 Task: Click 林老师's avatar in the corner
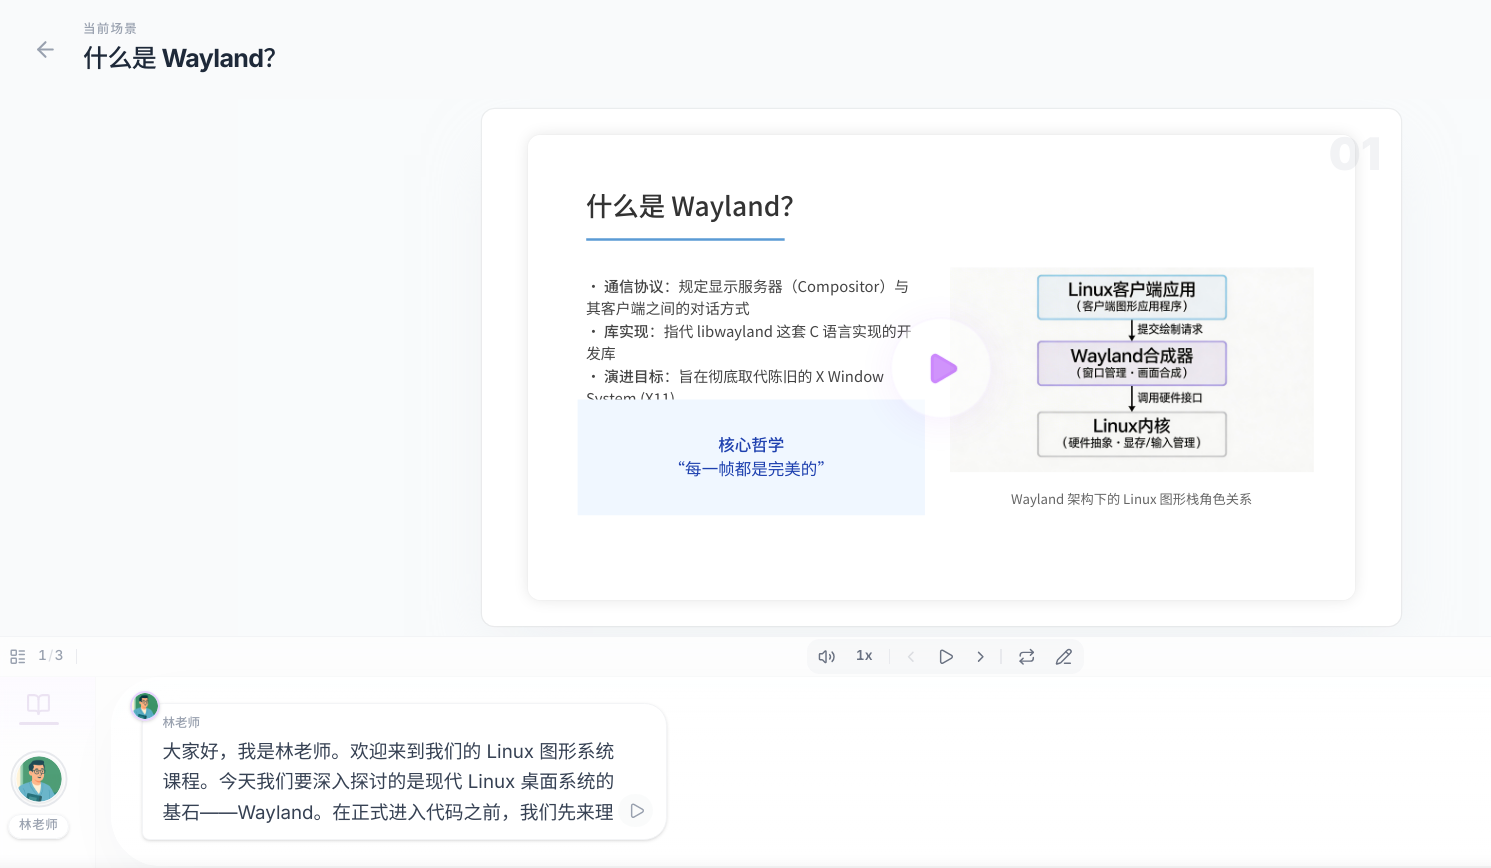coord(38,779)
